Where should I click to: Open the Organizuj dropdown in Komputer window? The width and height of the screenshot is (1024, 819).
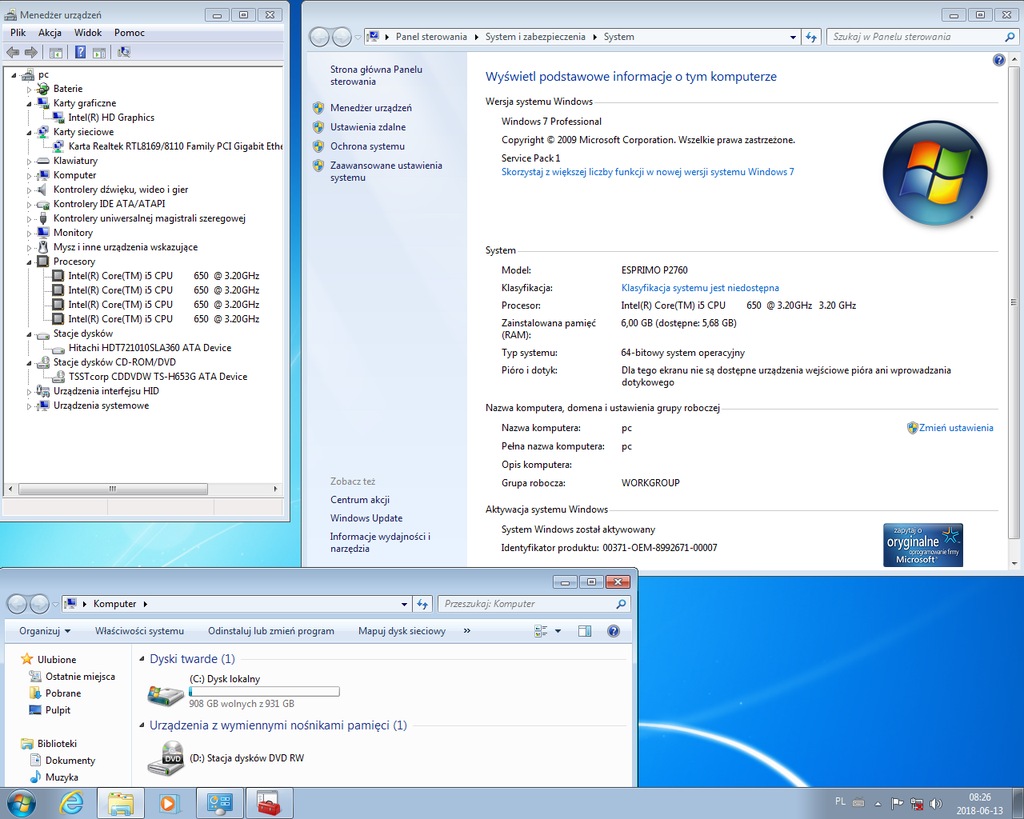tap(45, 631)
